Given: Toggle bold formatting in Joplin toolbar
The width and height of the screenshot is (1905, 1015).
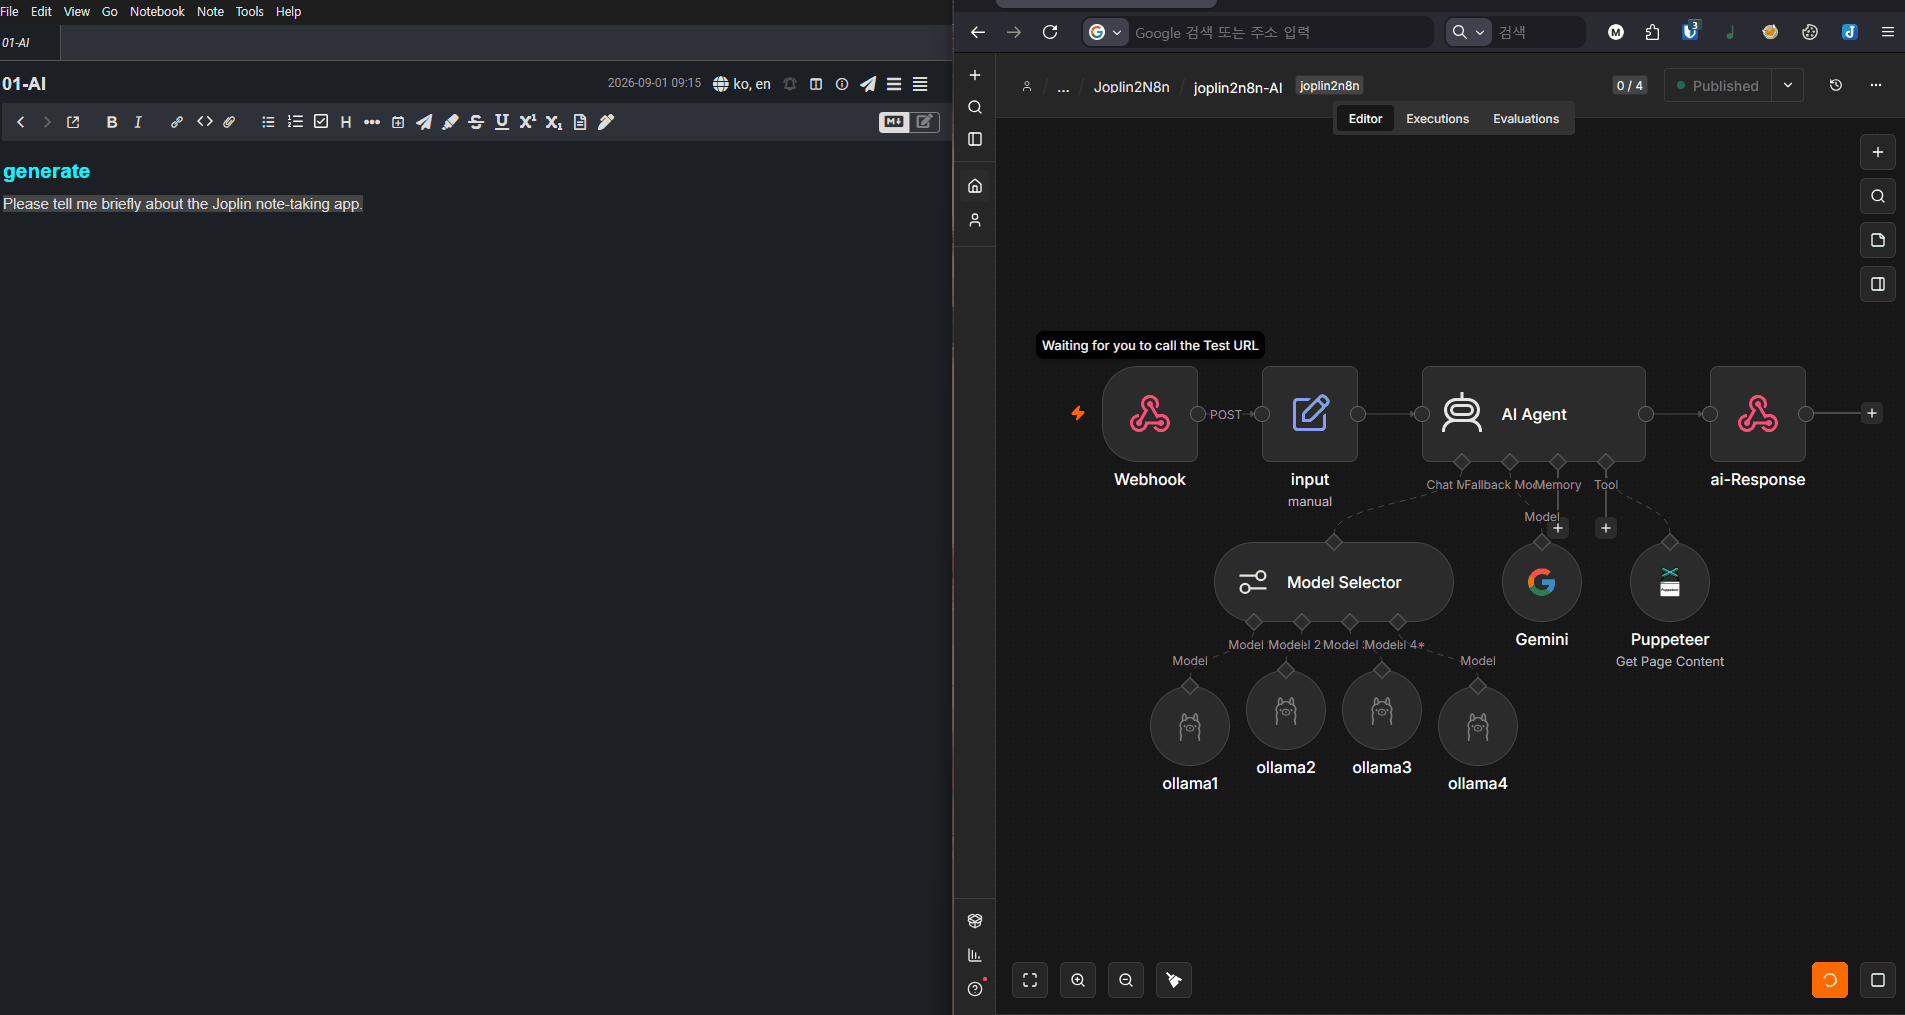Looking at the screenshot, I should pos(112,122).
